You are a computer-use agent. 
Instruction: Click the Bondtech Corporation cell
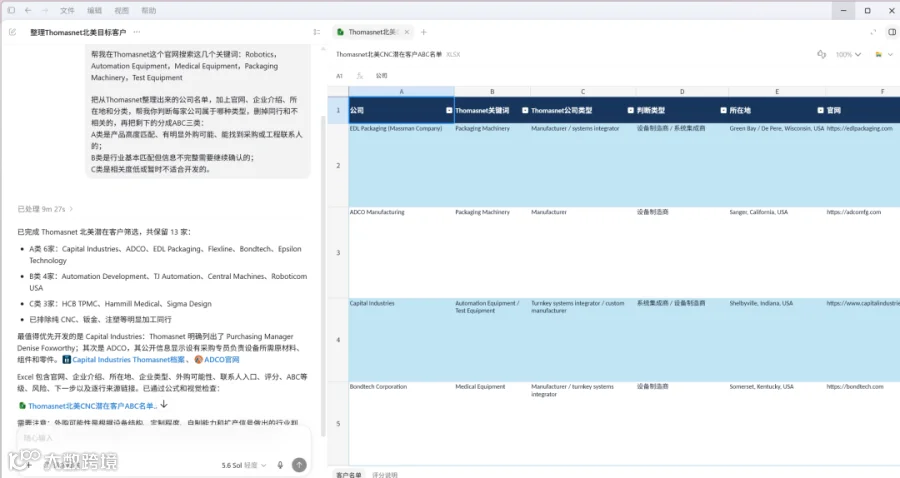[x=401, y=423]
